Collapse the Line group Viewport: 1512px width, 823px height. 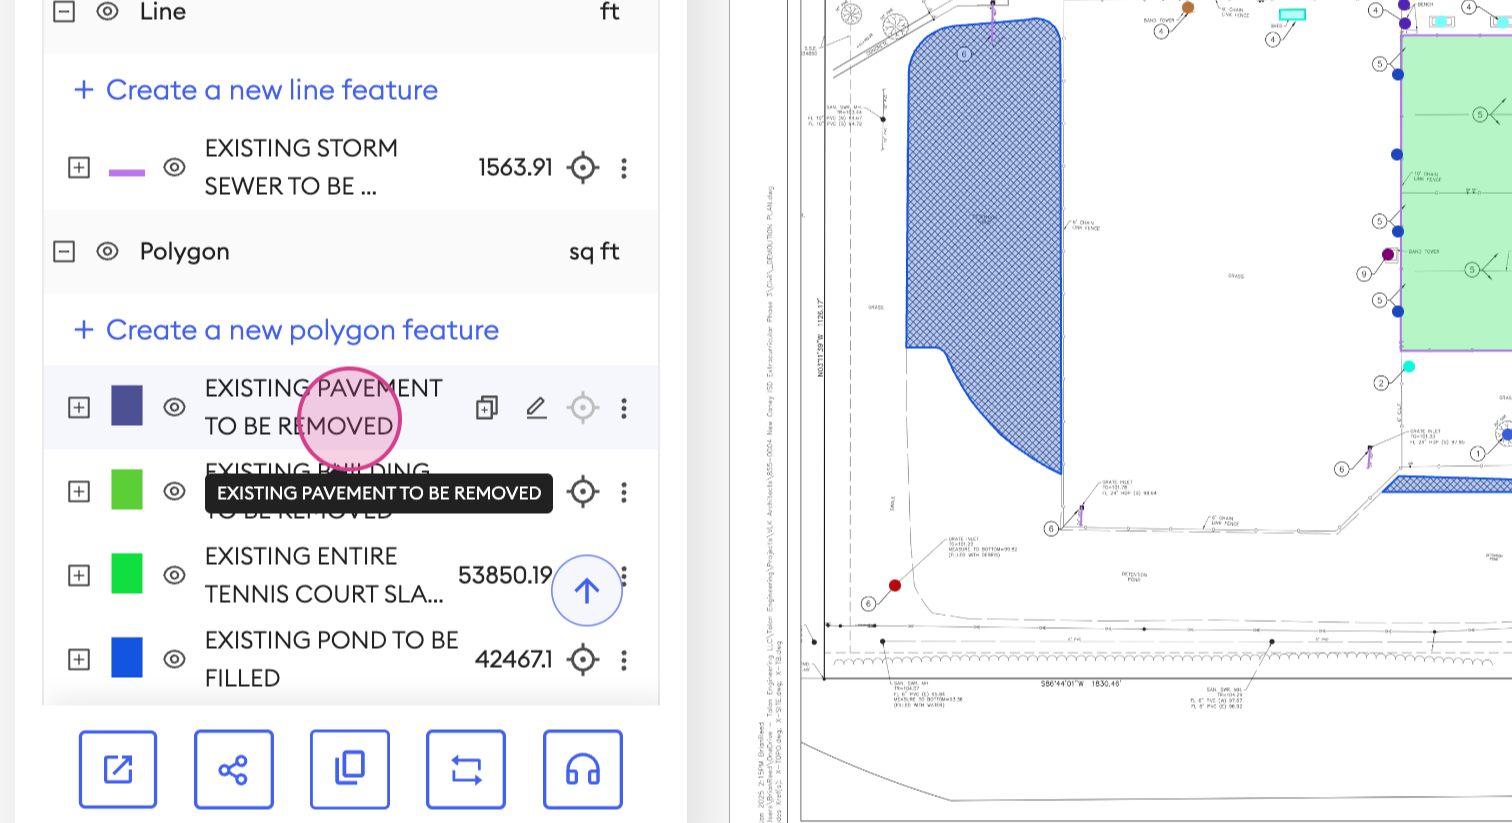64,11
